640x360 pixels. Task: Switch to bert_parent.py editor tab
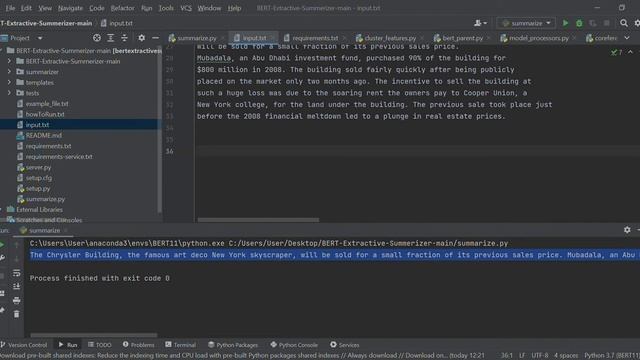462,38
